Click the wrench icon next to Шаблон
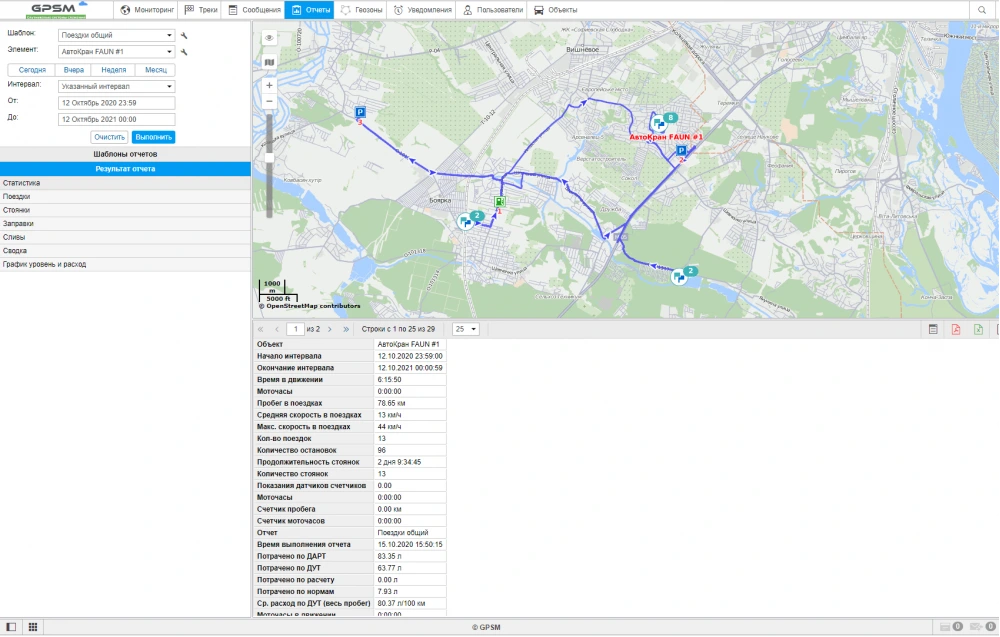Screen dimensions: 1000x637 [x=184, y=36]
